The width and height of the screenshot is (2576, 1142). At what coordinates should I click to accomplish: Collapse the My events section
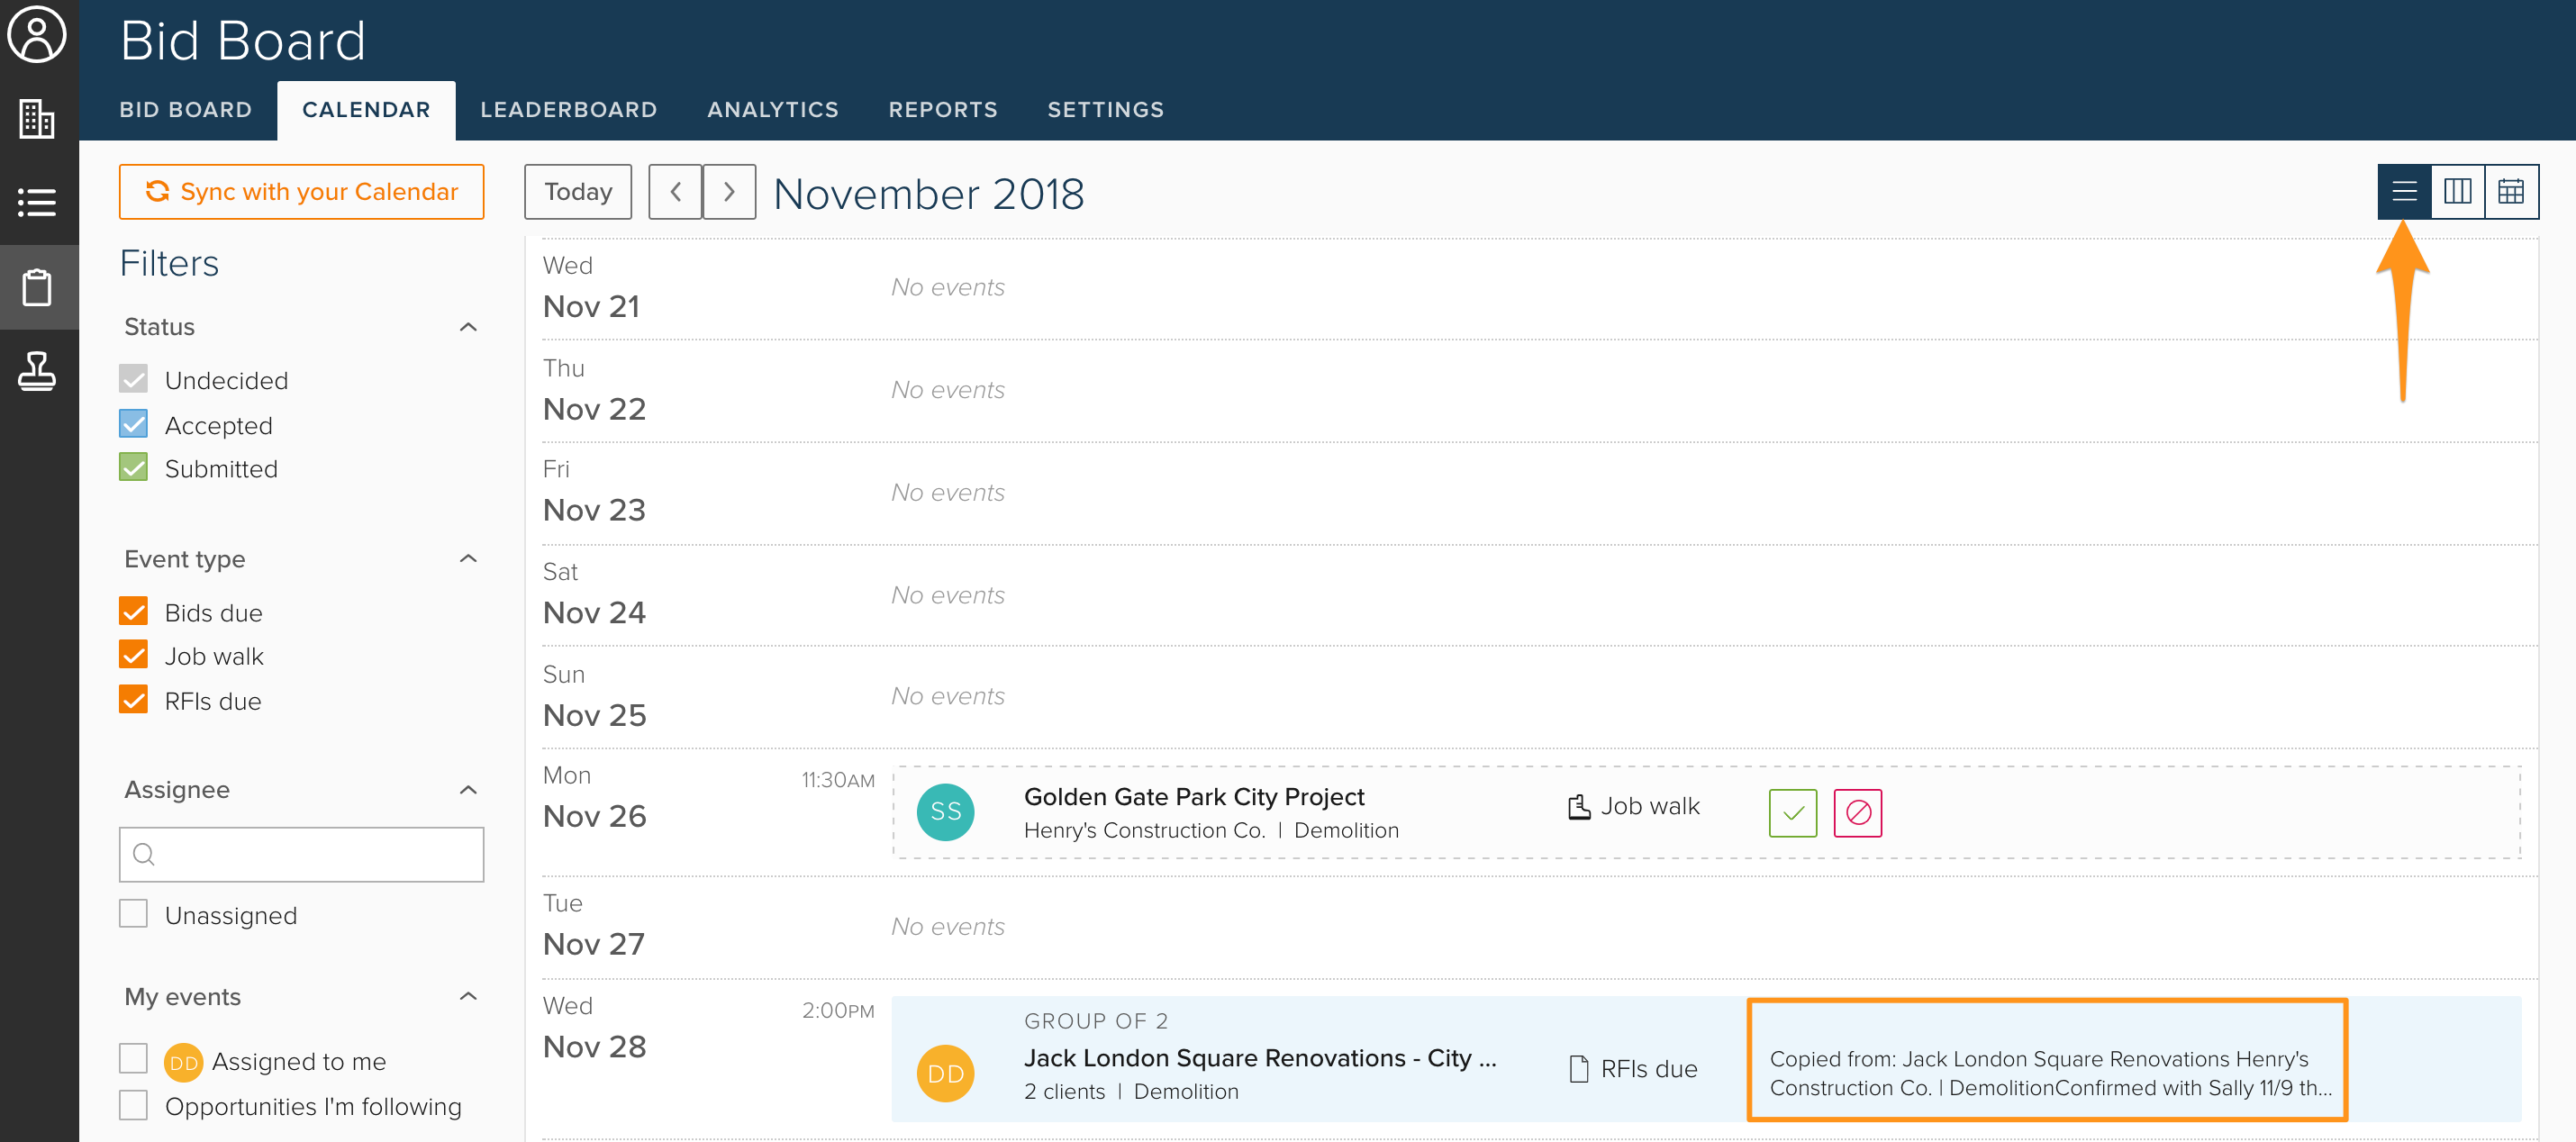(468, 996)
